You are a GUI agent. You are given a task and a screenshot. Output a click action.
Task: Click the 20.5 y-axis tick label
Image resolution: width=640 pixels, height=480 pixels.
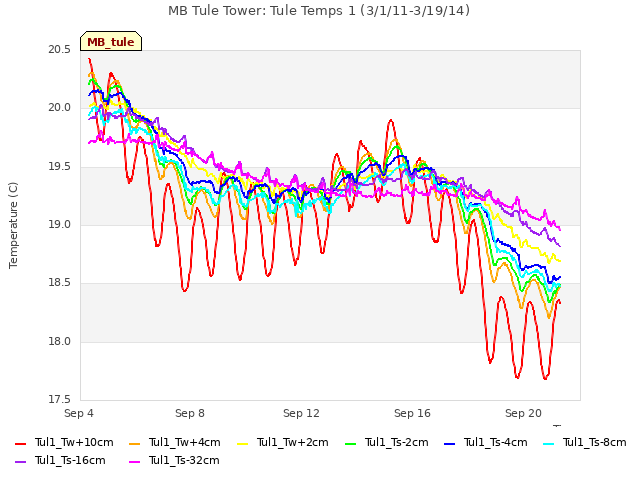(x=59, y=49)
